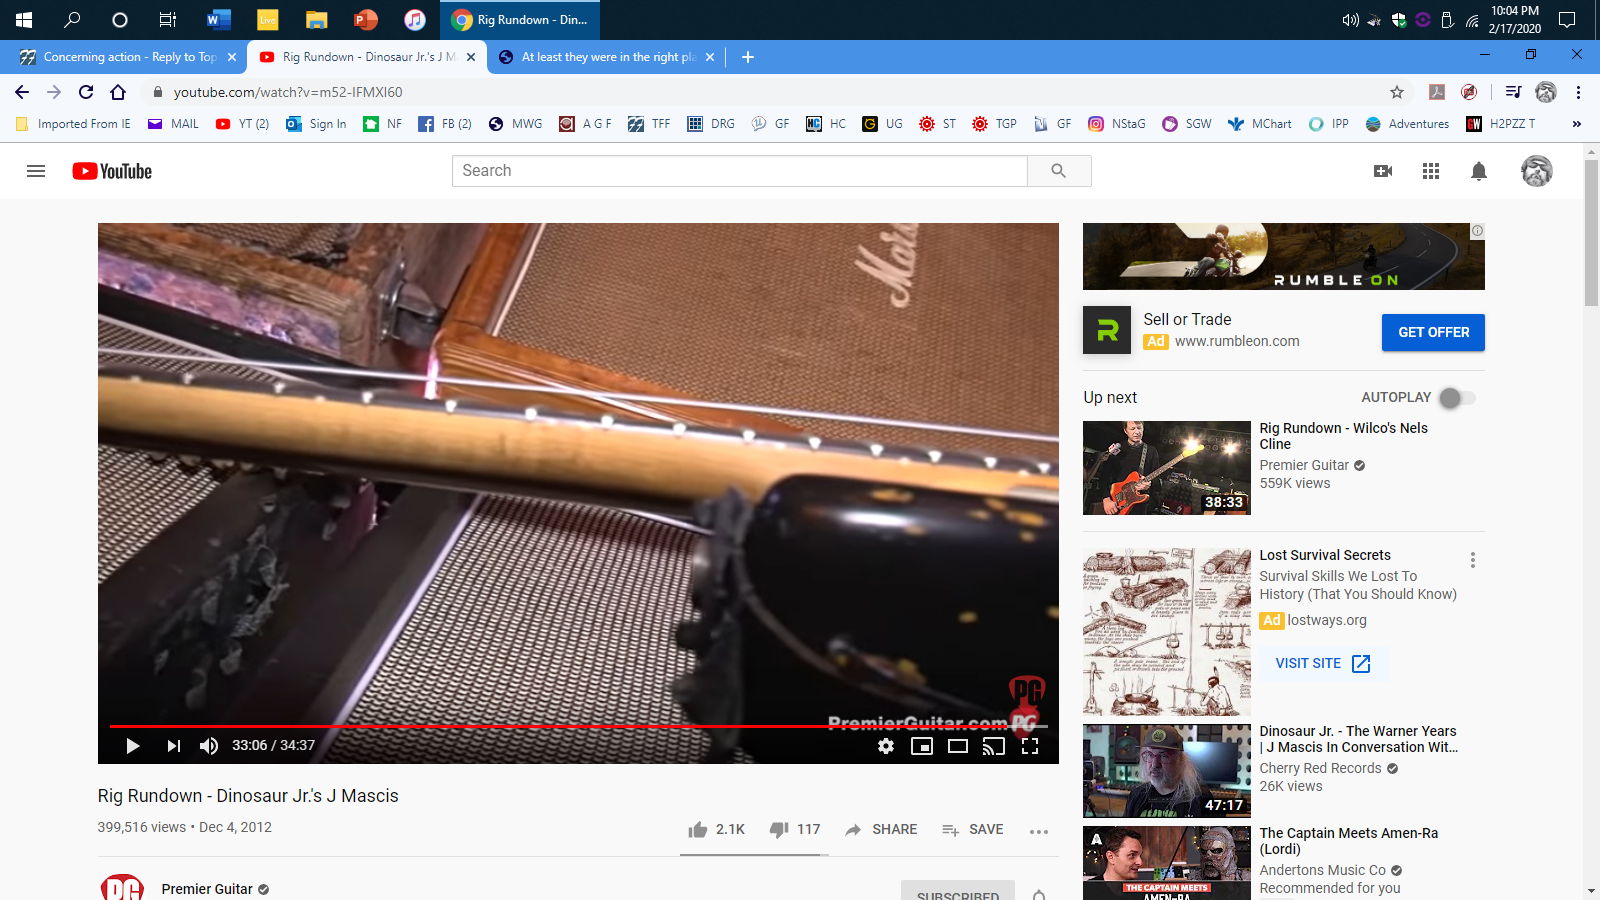Image resolution: width=1600 pixels, height=900 pixels.
Task: Open the player settings gear
Action: click(x=886, y=746)
